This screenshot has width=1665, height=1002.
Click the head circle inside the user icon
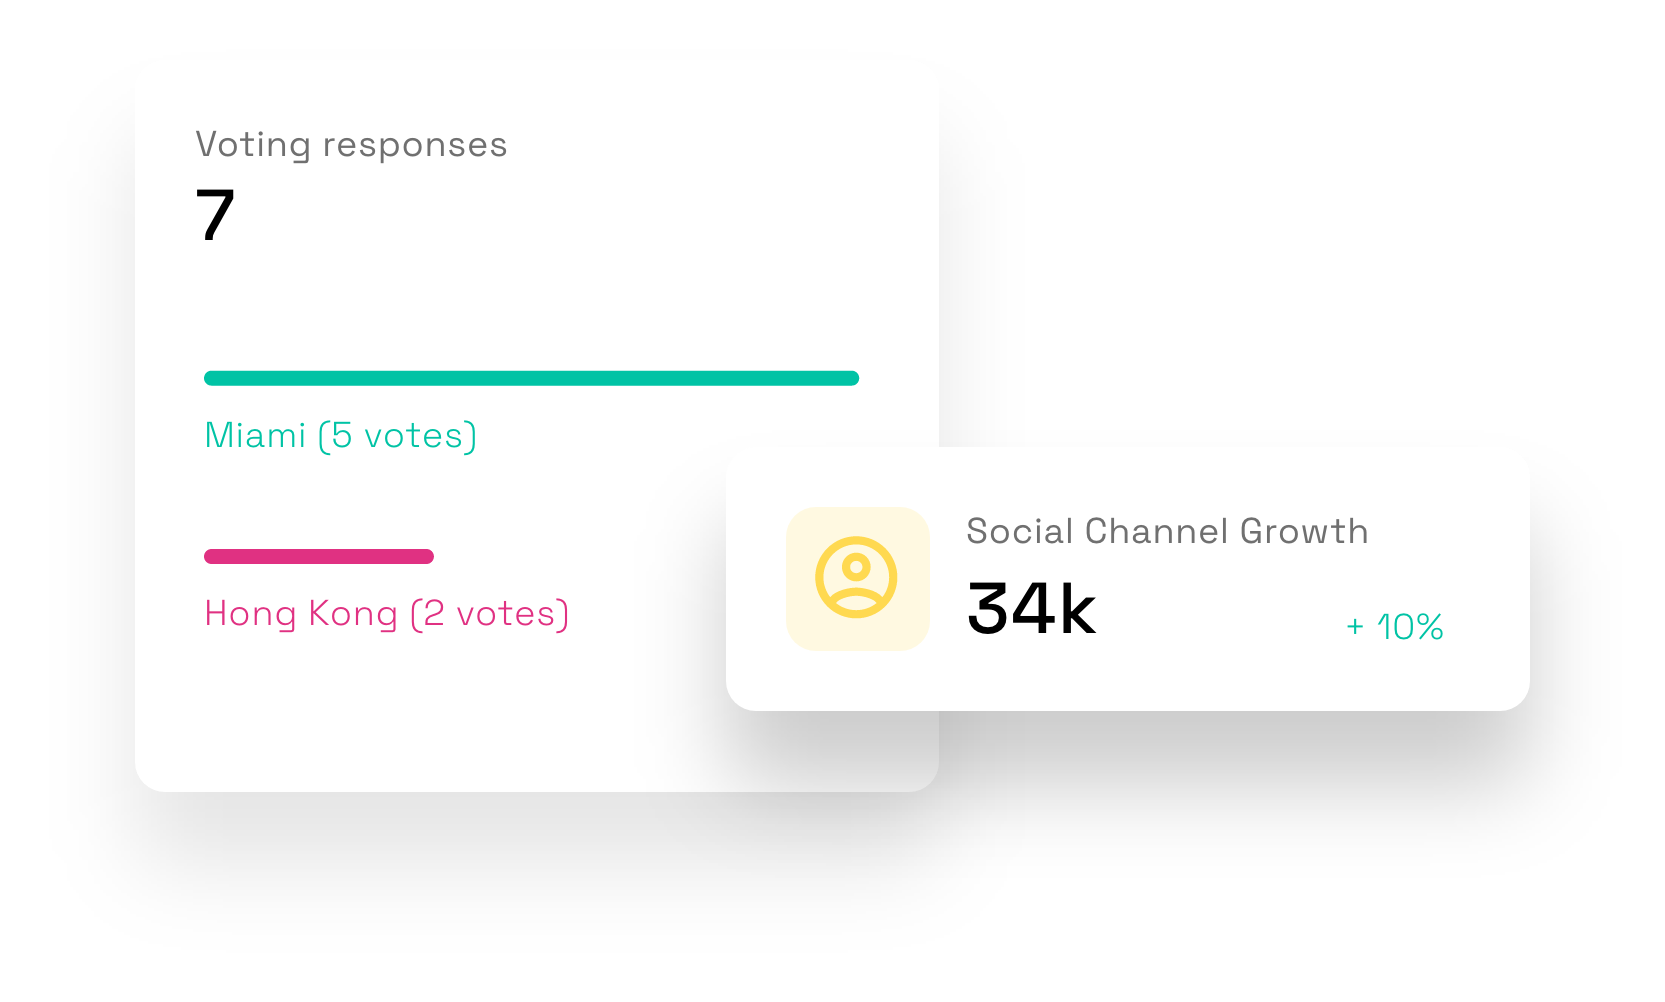(x=856, y=568)
